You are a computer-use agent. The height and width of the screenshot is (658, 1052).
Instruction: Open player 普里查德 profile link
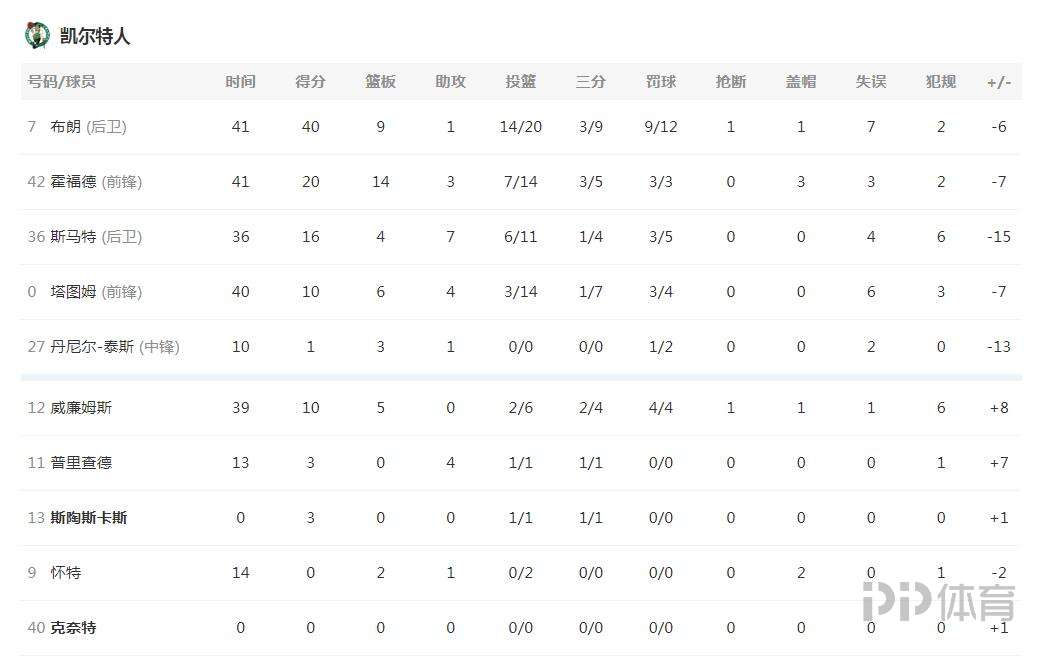point(81,463)
